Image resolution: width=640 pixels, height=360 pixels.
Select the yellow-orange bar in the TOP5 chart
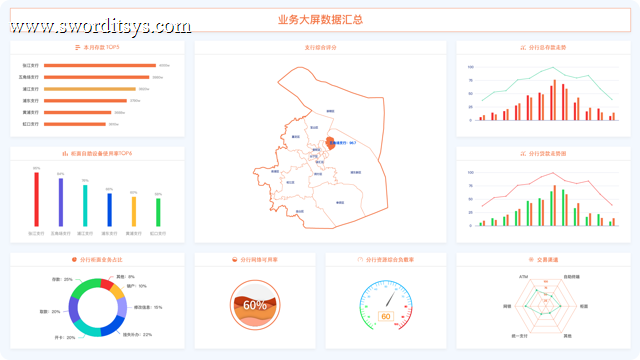[90, 89]
